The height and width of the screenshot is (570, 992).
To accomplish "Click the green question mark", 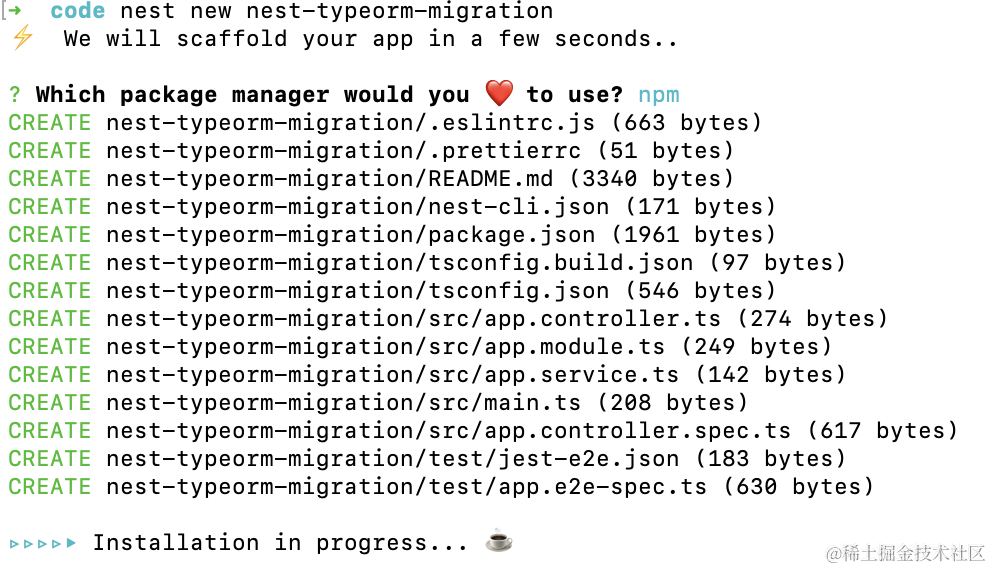I will point(15,95).
